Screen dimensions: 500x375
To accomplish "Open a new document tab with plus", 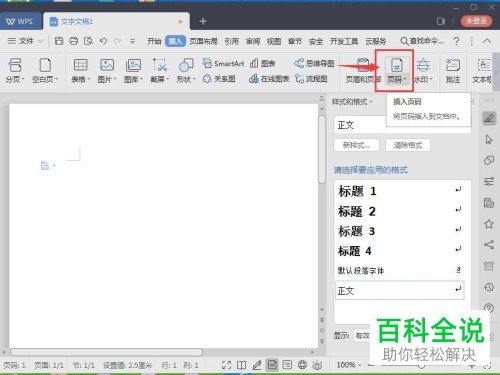I will [203, 21].
